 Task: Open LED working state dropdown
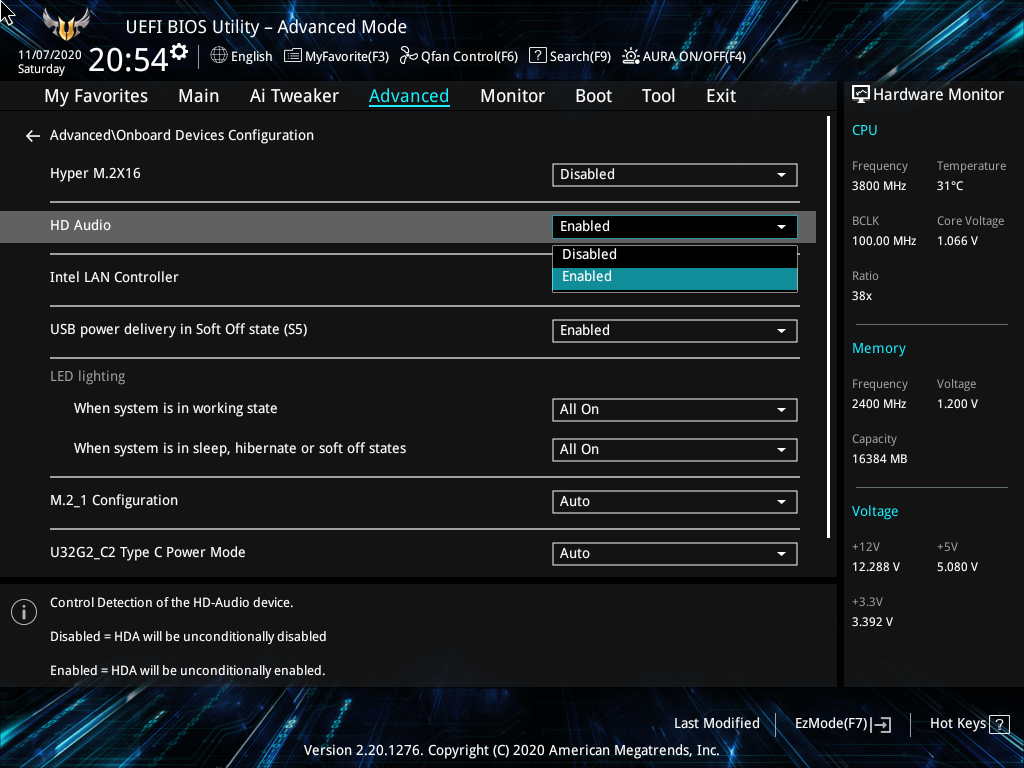pos(675,409)
